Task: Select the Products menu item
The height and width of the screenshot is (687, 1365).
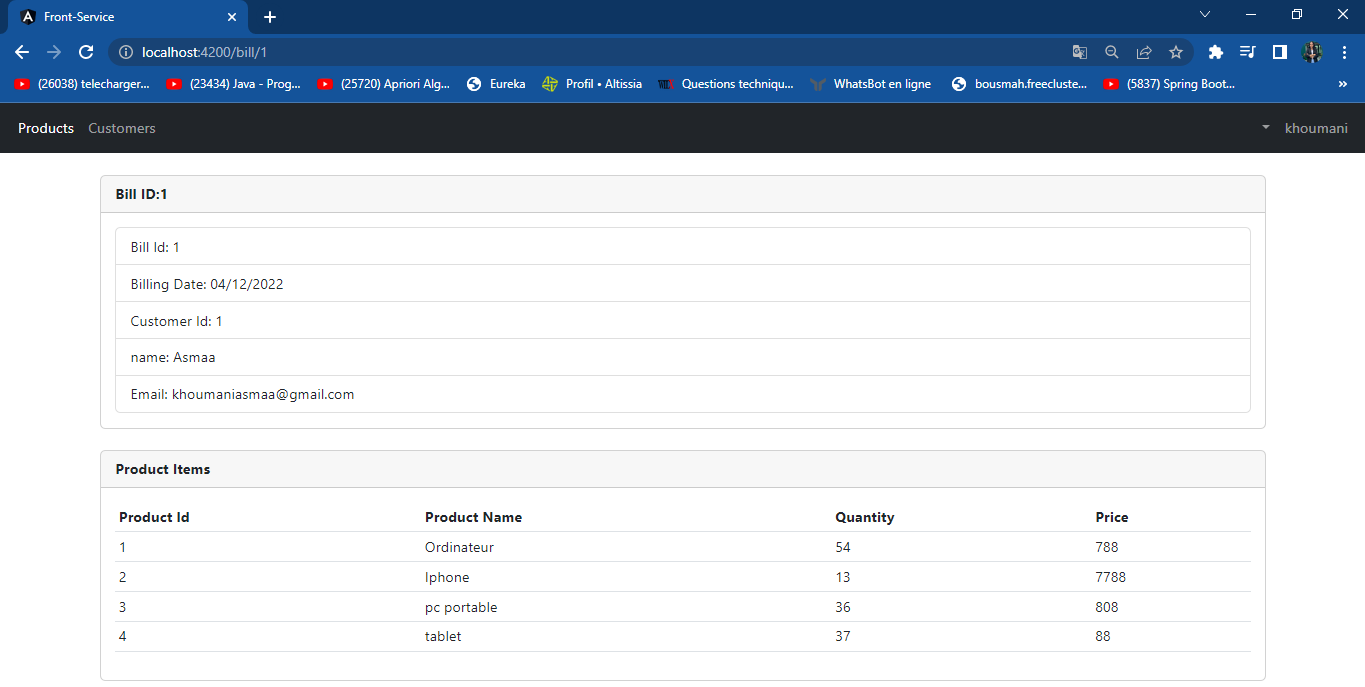Action: coord(45,128)
